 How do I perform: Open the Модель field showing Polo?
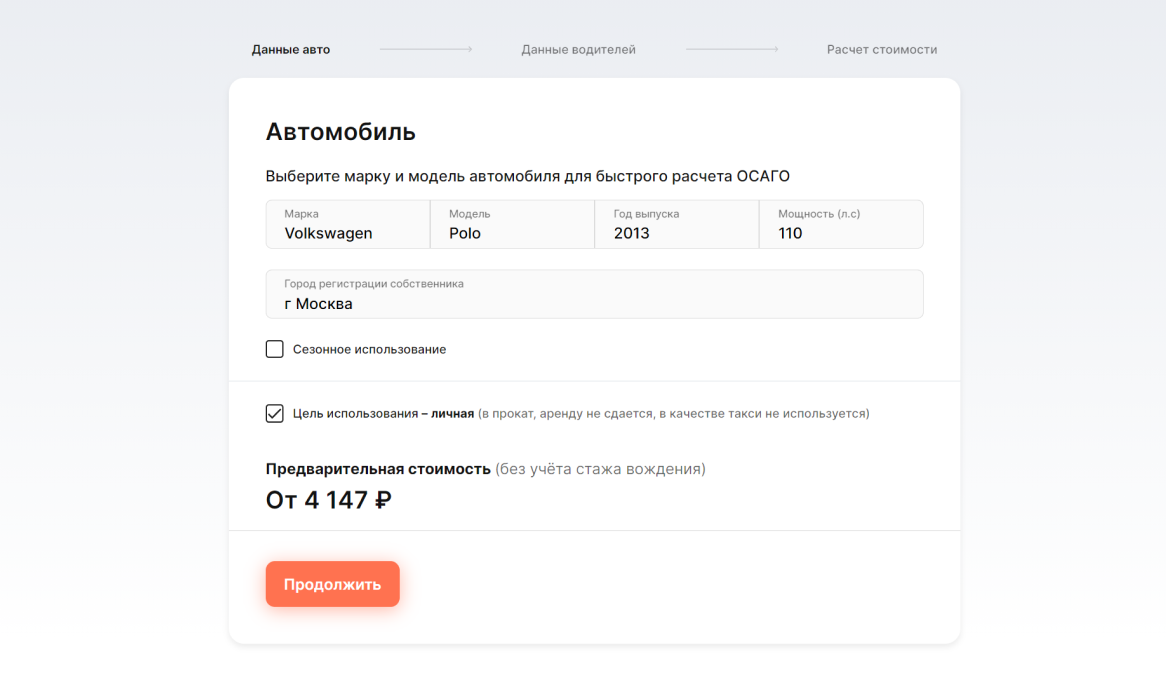pos(512,224)
